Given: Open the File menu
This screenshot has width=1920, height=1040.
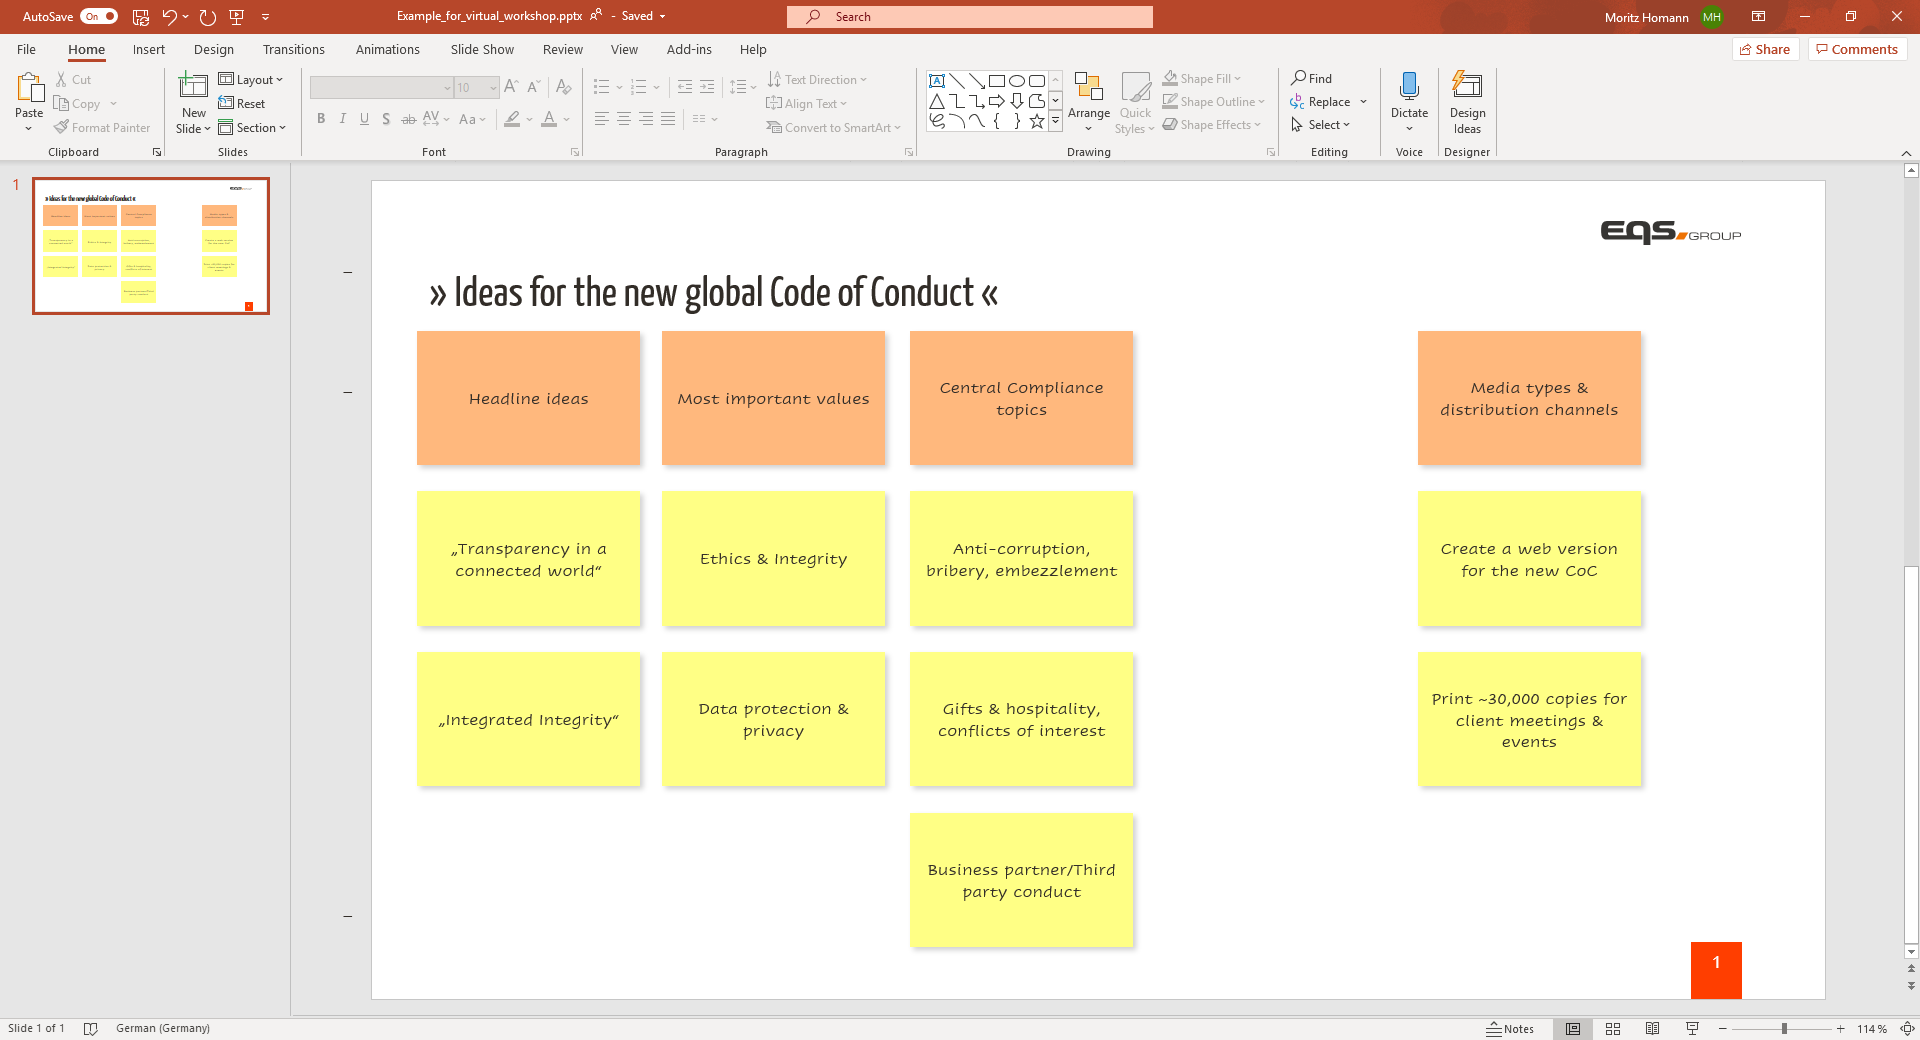Looking at the screenshot, I should coord(26,49).
